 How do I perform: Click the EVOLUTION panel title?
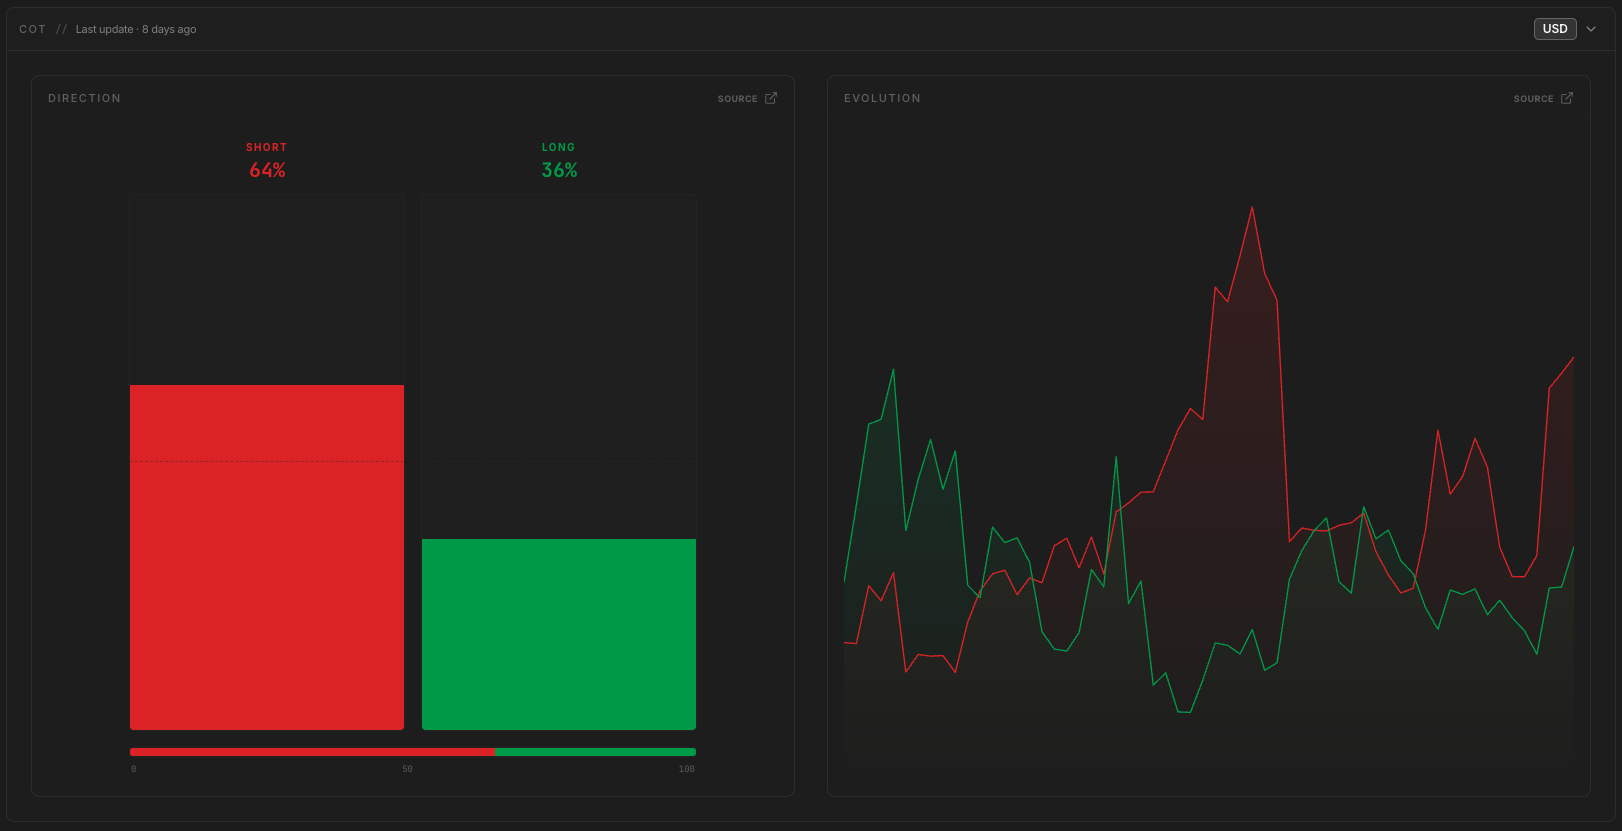882,98
